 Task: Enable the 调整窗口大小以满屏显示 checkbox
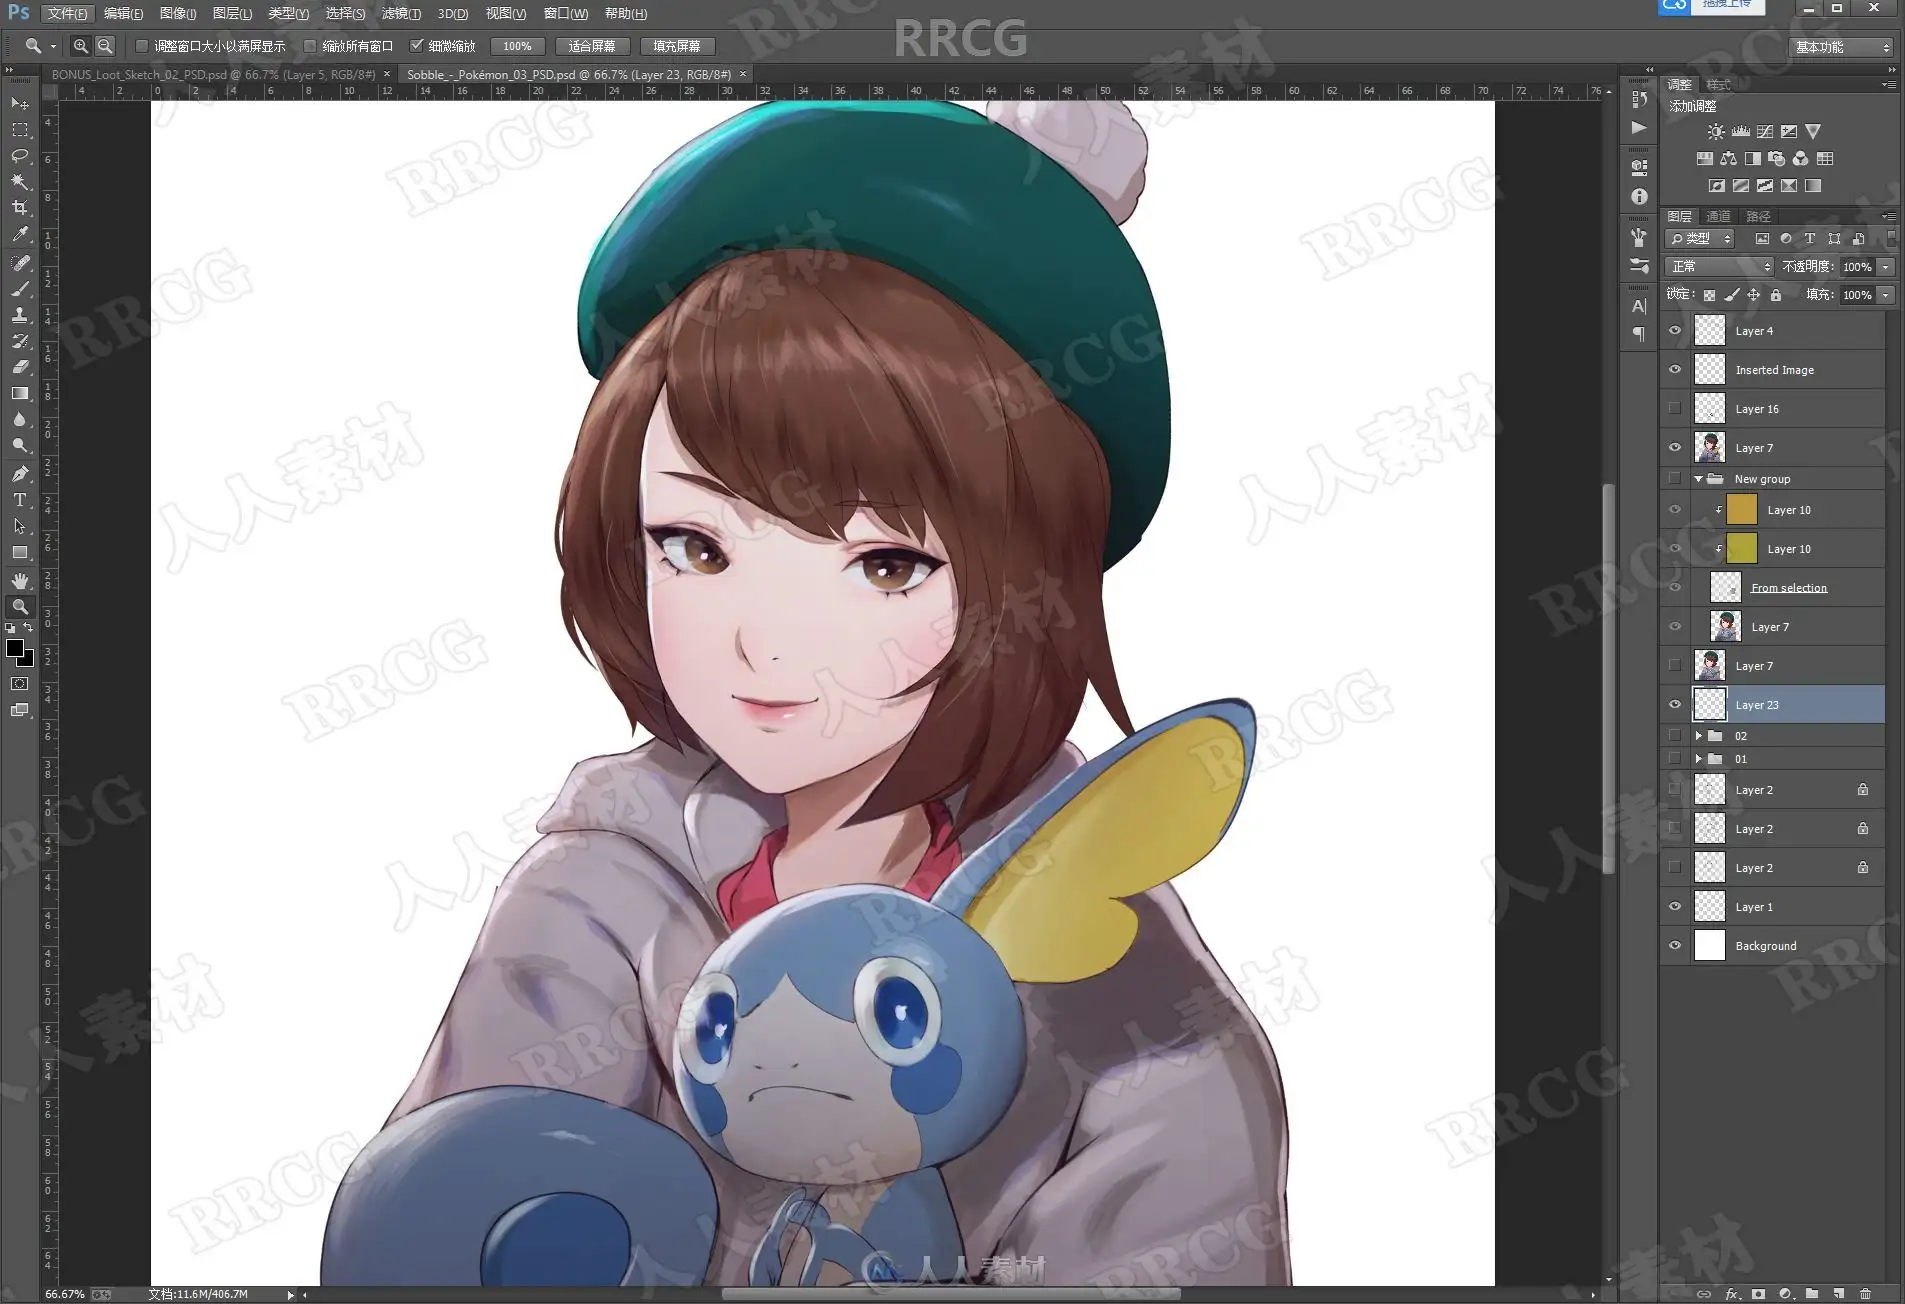(x=142, y=46)
